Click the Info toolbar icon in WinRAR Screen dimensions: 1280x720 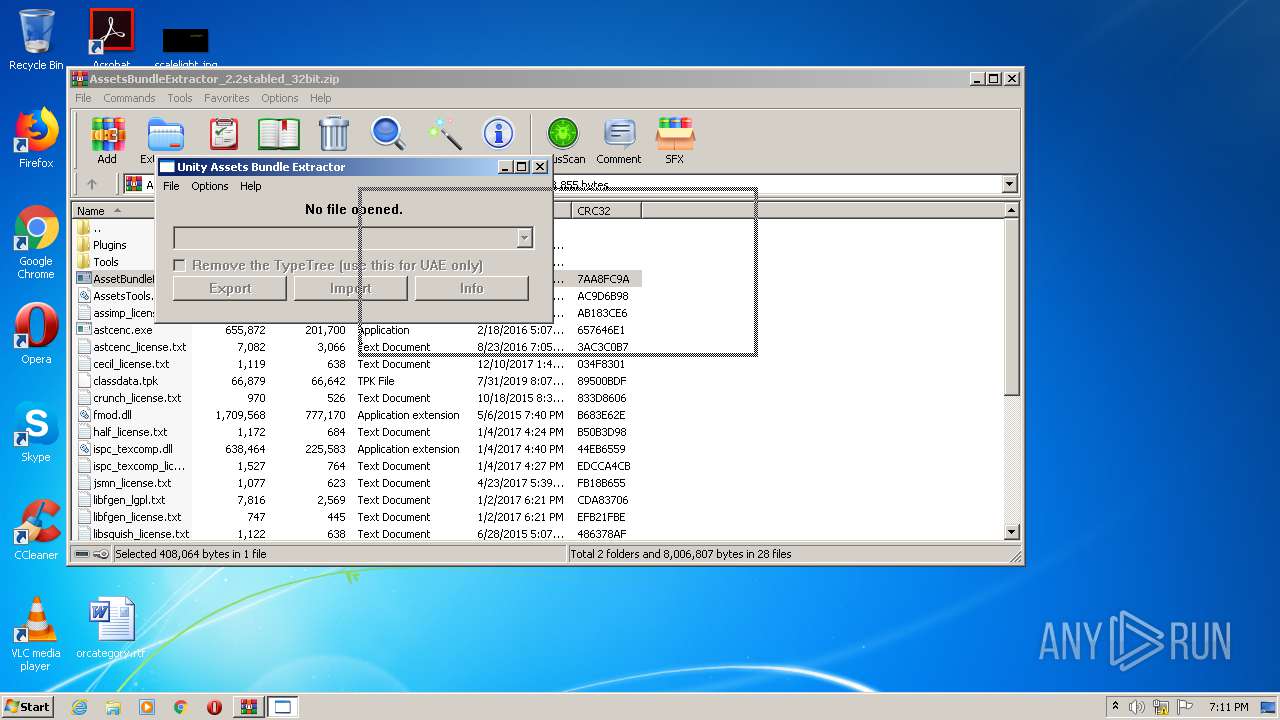(x=498, y=134)
